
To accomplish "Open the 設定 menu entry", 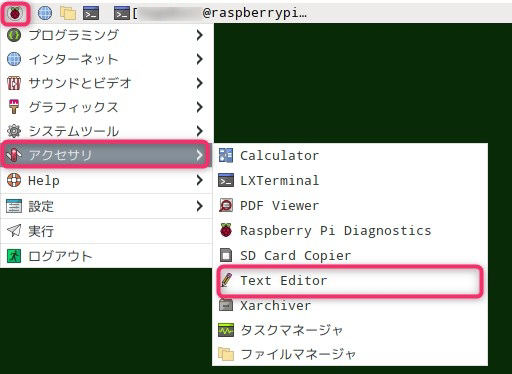I will coord(106,206).
